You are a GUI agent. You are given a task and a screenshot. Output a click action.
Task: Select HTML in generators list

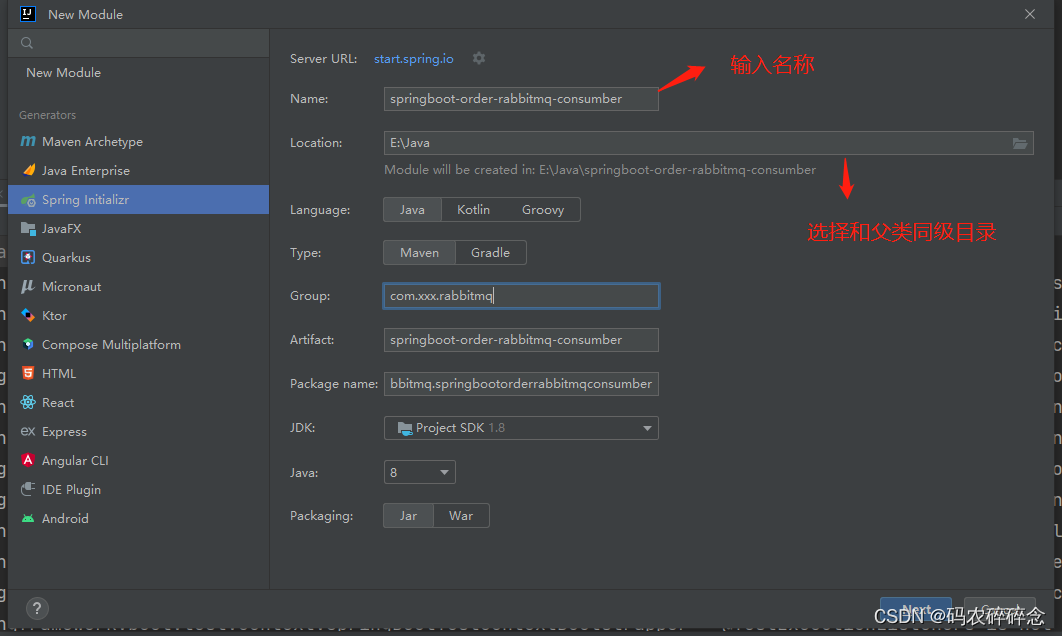pos(138,373)
